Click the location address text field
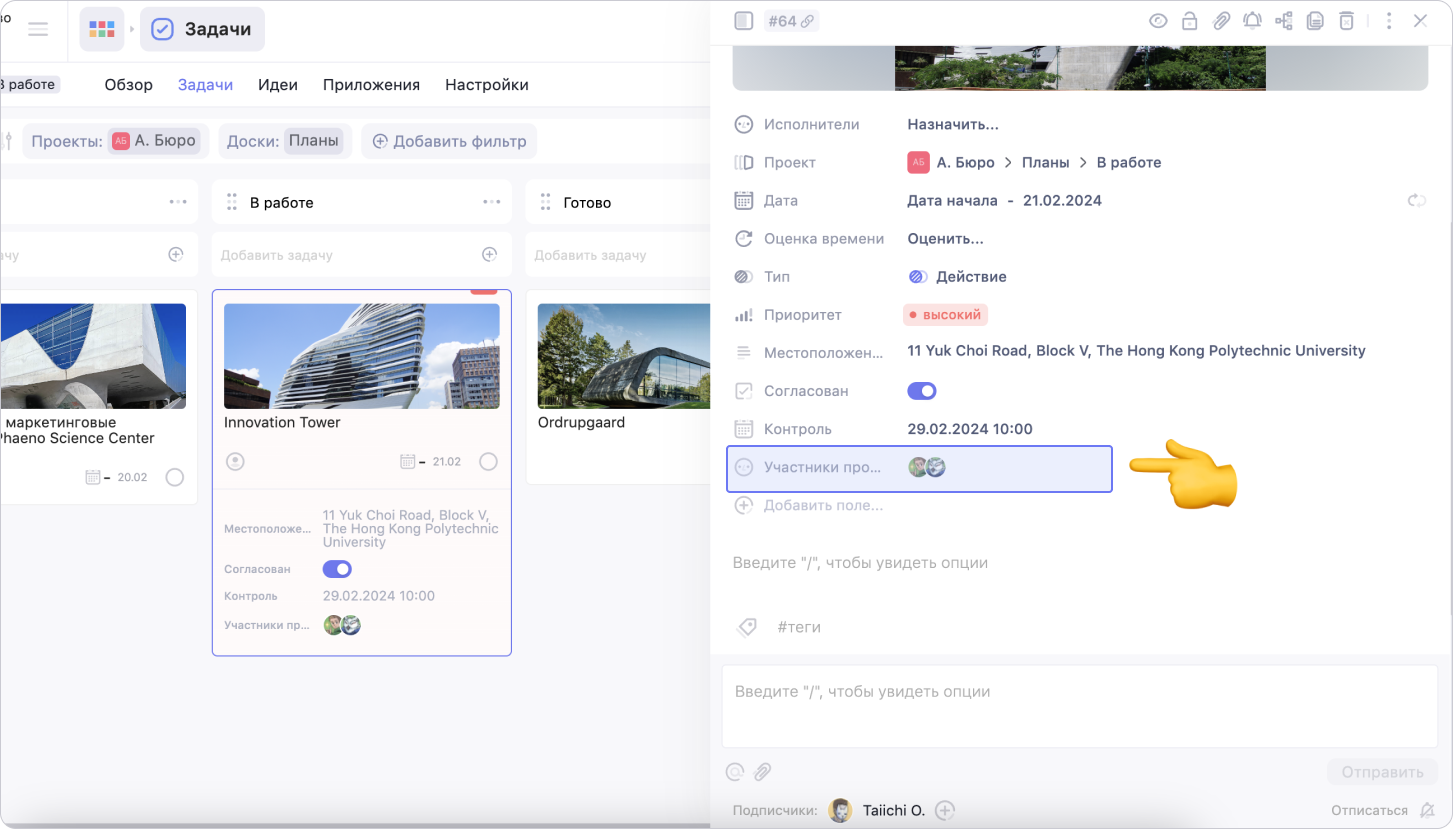Image resolution: width=1453 pixels, height=829 pixels. point(1136,351)
